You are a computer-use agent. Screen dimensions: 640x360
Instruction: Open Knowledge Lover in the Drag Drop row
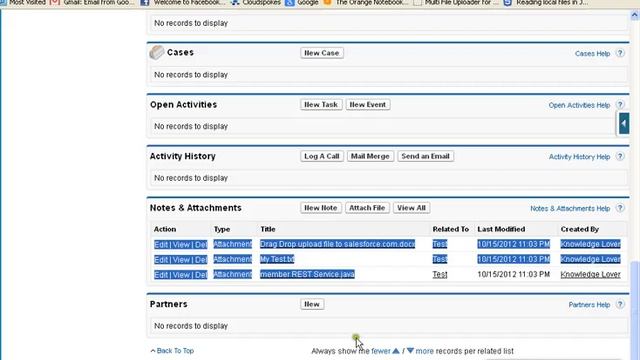click(x=590, y=244)
